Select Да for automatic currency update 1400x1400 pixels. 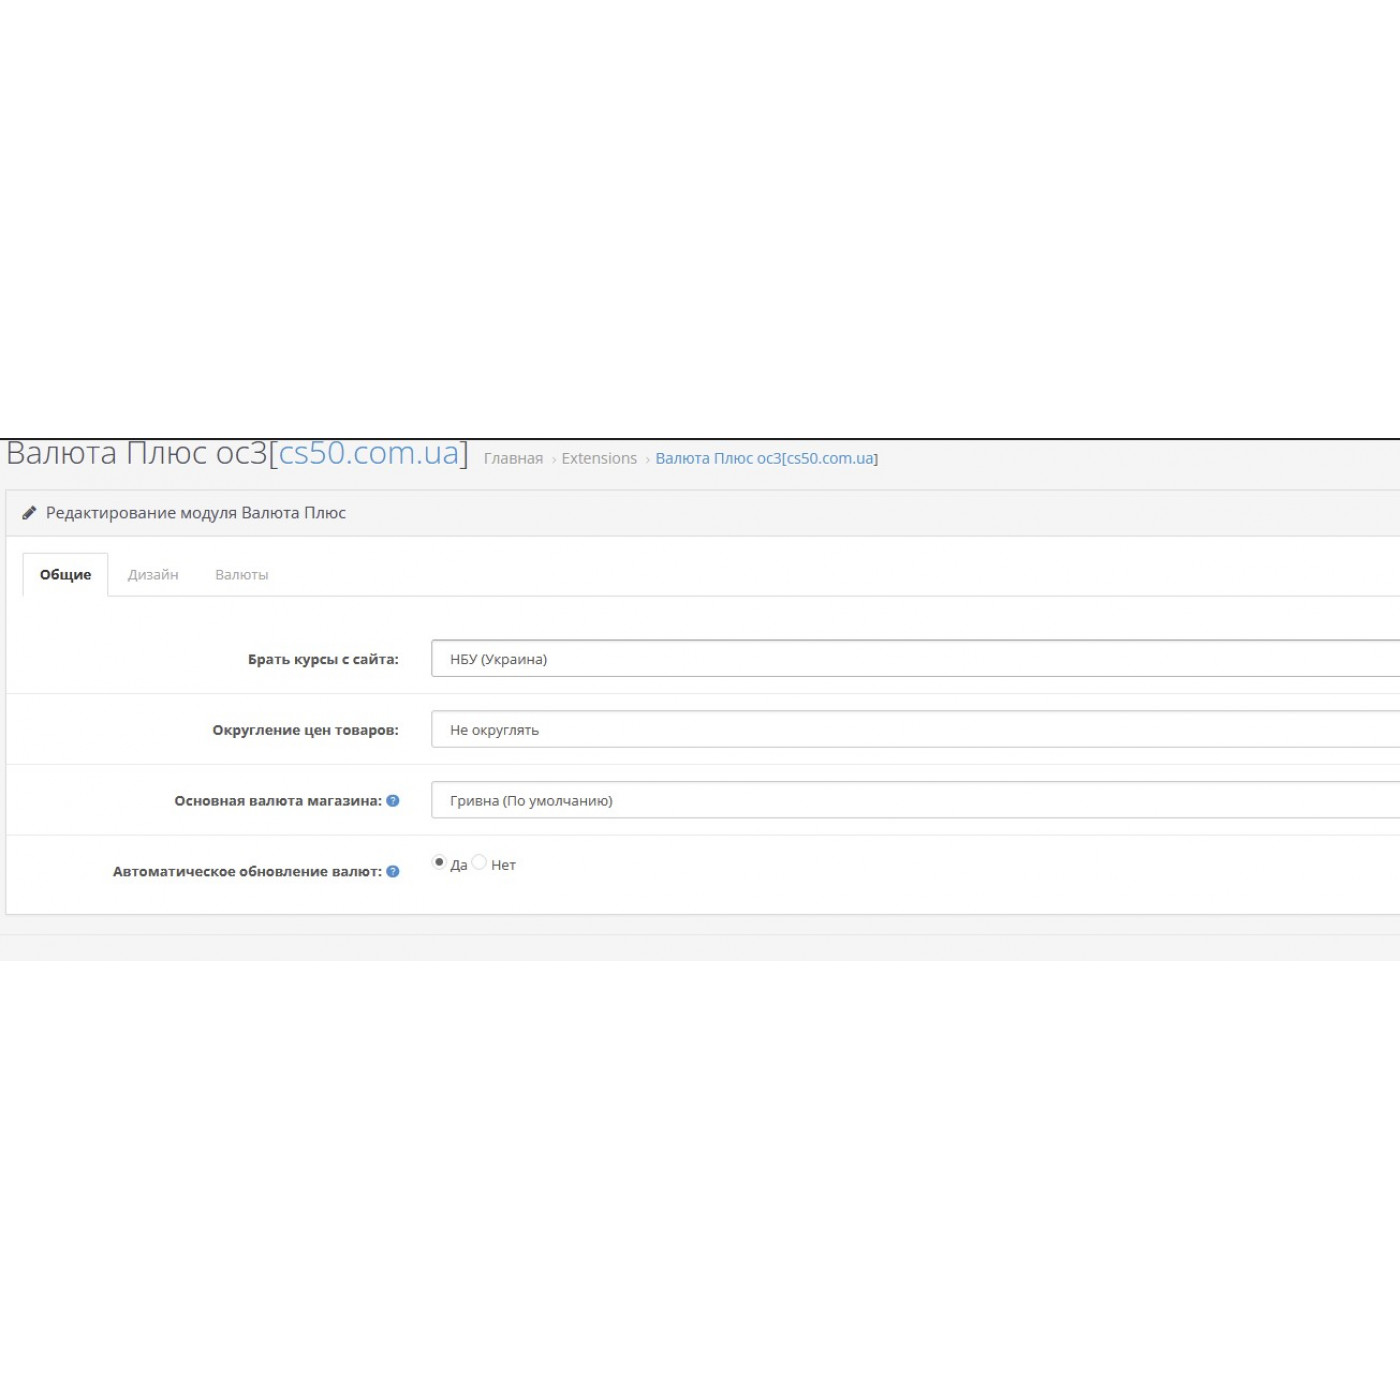439,862
